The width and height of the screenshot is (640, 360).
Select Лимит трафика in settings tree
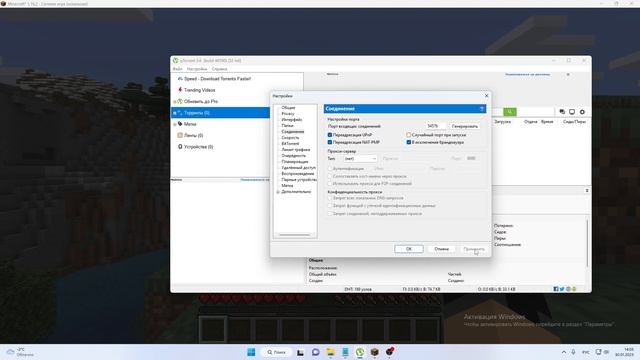[x=296, y=150]
